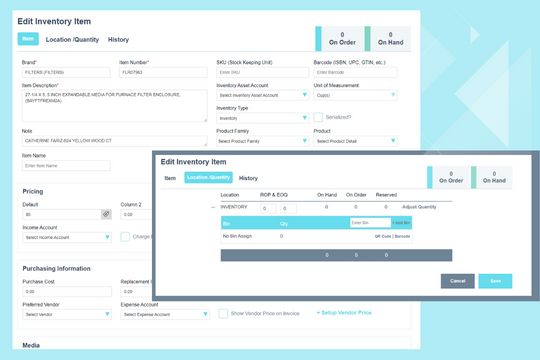Click the Item Description text area
Viewport: 540px width, 360px height.
click(x=114, y=106)
